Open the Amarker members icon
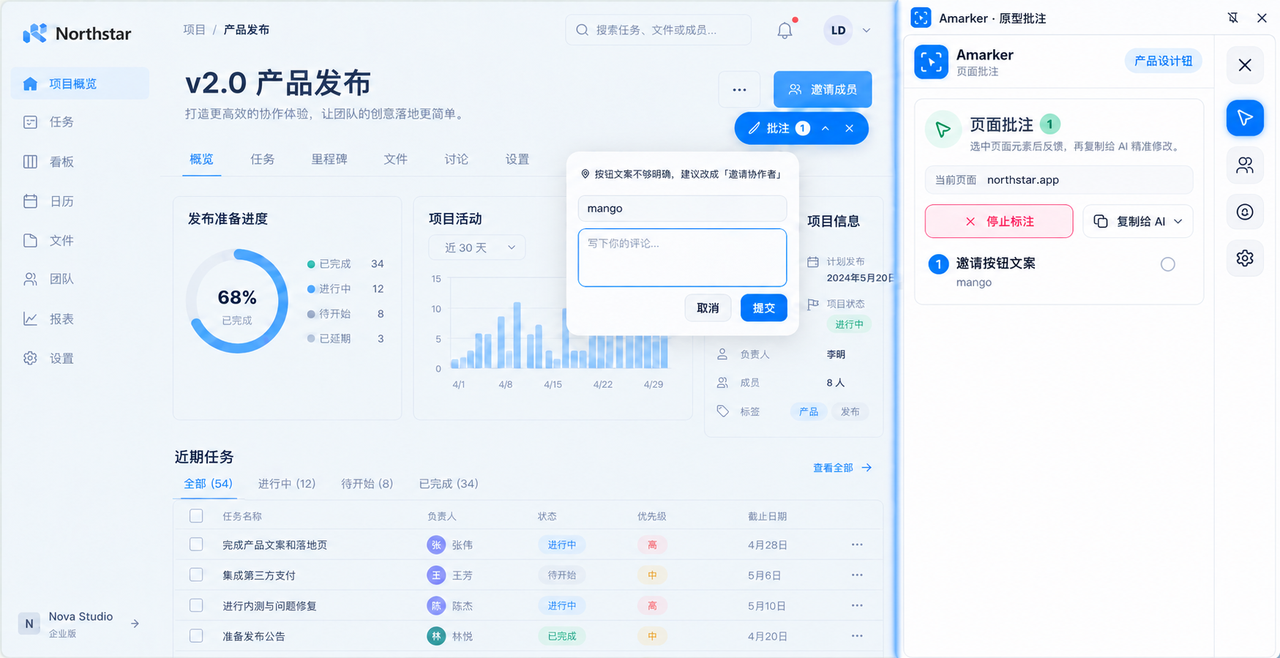The width and height of the screenshot is (1280, 658). click(1244, 165)
